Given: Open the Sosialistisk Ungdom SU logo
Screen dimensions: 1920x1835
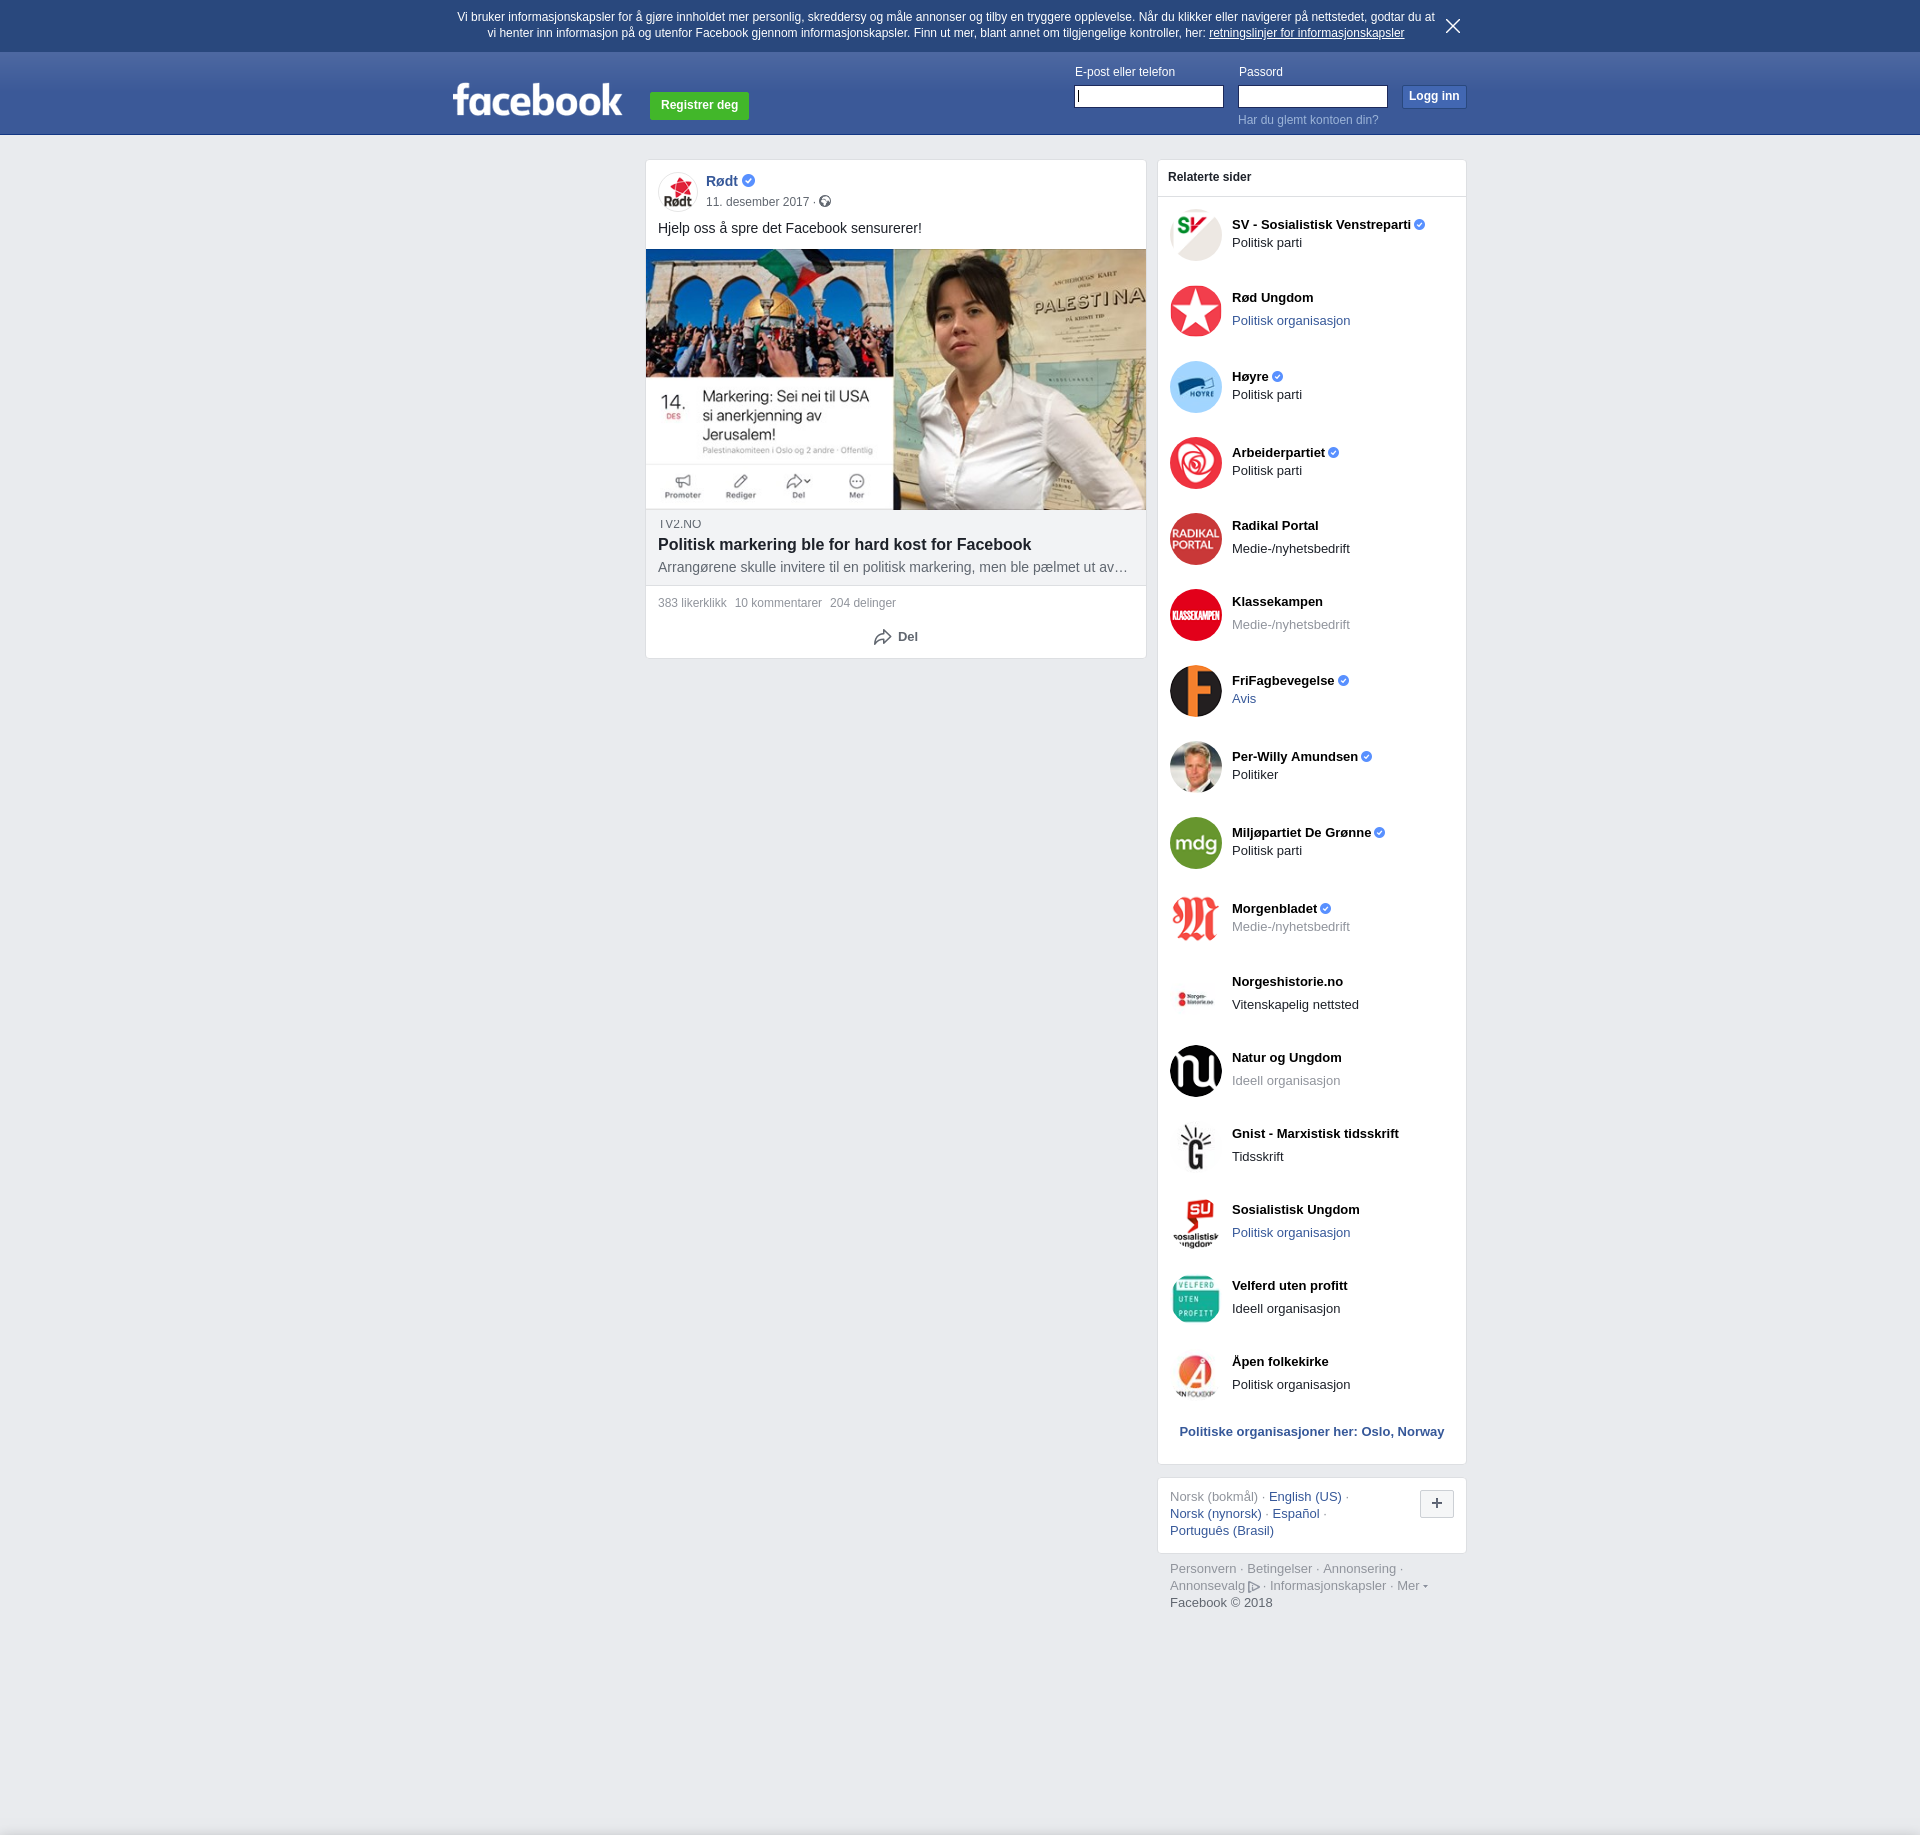Looking at the screenshot, I should click(1196, 1223).
